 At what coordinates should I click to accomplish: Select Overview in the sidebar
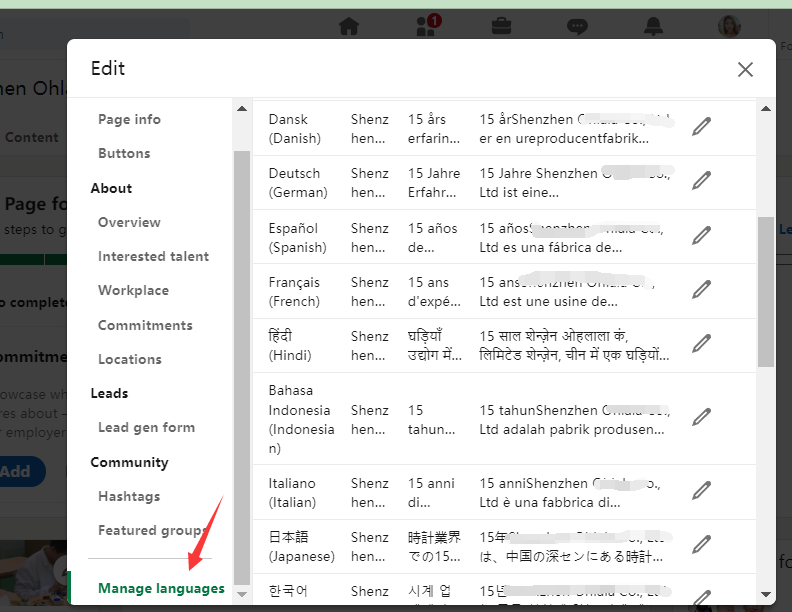point(129,223)
